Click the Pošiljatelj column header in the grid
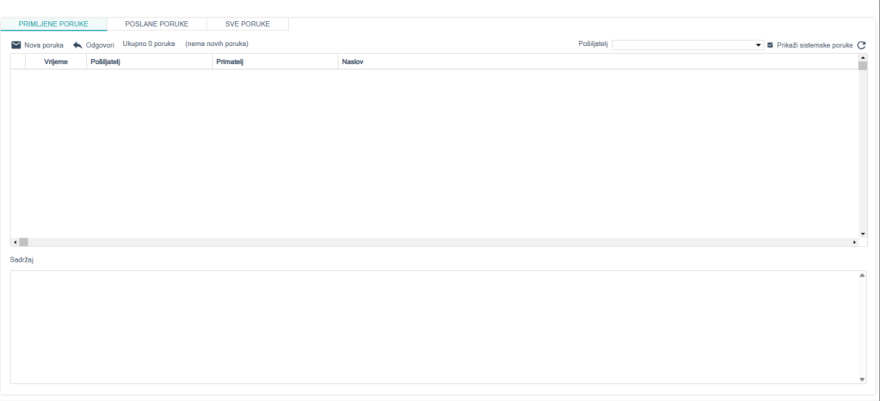The width and height of the screenshot is (880, 401). click(105, 62)
